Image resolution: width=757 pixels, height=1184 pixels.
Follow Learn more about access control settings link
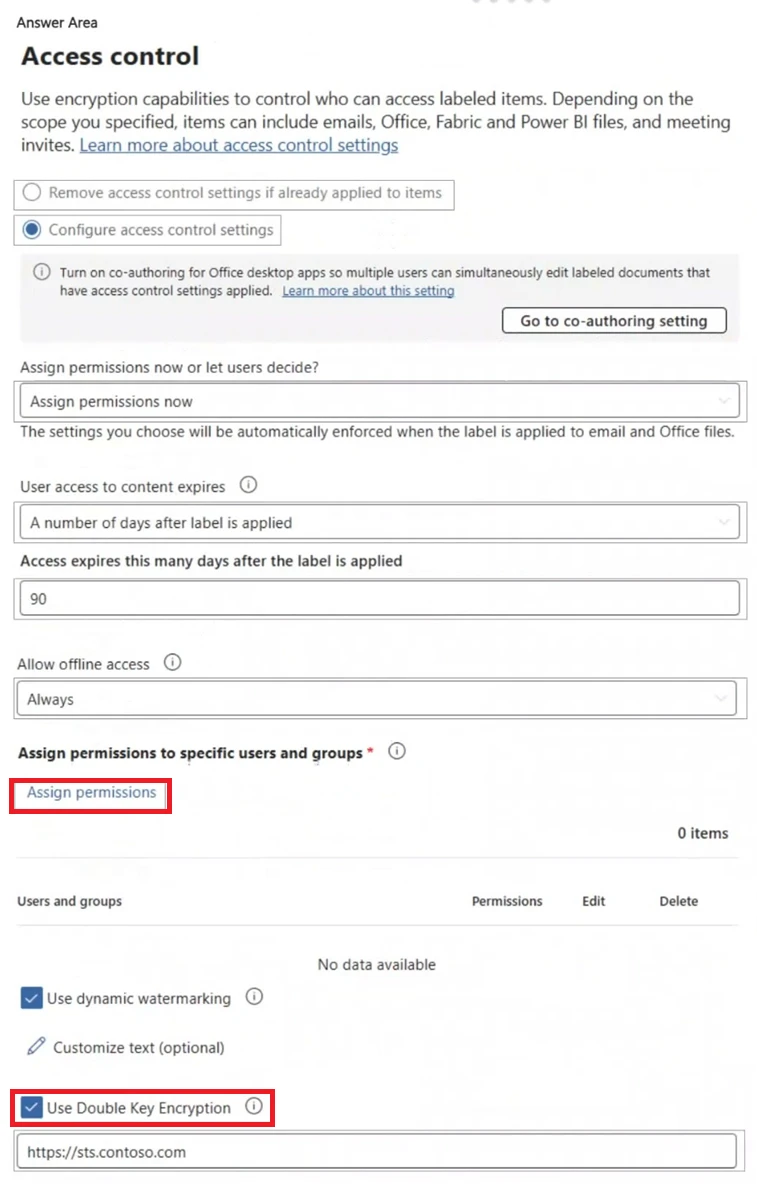tap(238, 145)
